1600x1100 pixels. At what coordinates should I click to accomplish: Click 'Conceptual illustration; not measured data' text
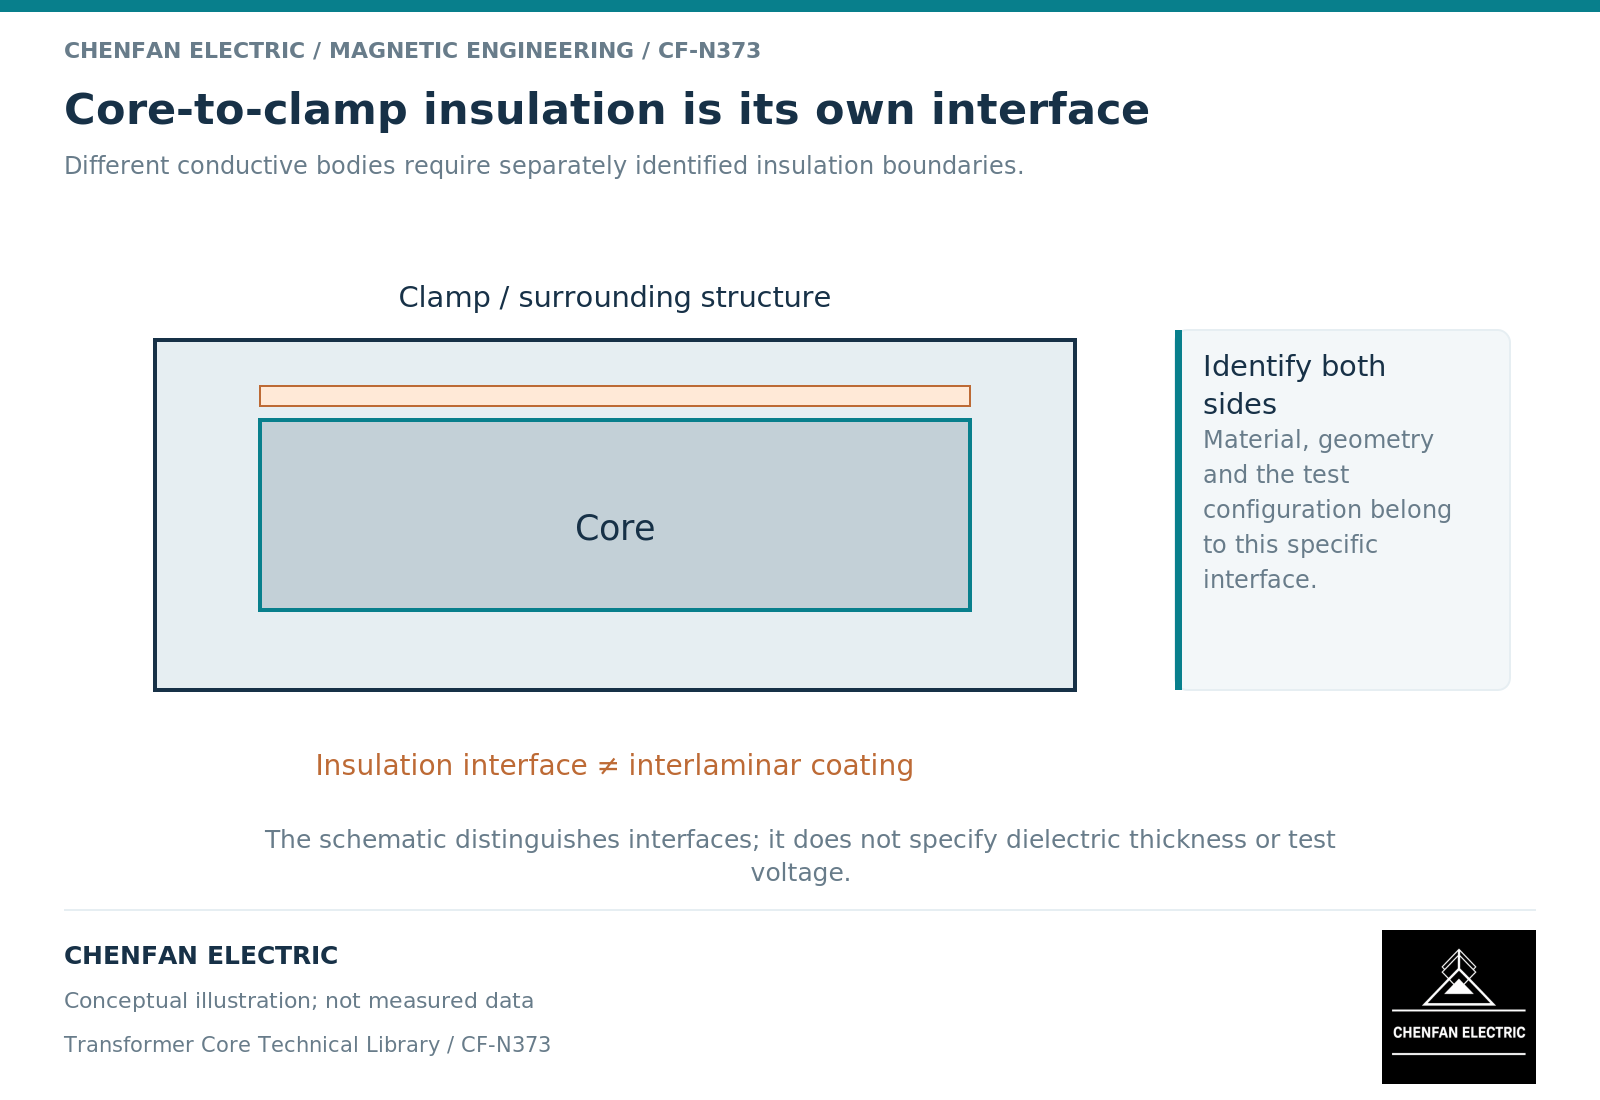click(299, 1001)
